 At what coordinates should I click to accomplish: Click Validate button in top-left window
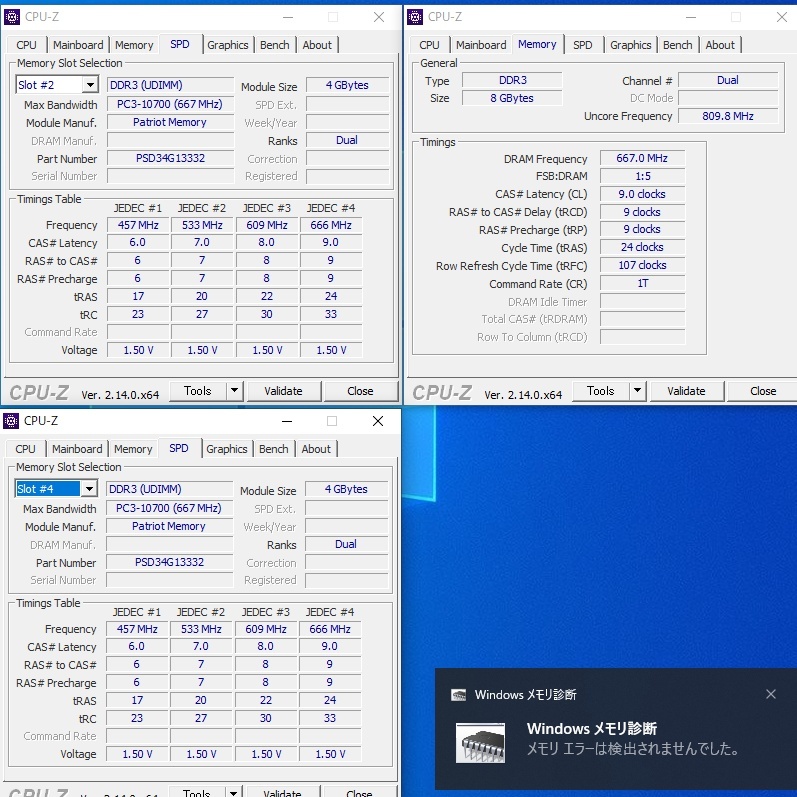pyautogui.click(x=283, y=391)
